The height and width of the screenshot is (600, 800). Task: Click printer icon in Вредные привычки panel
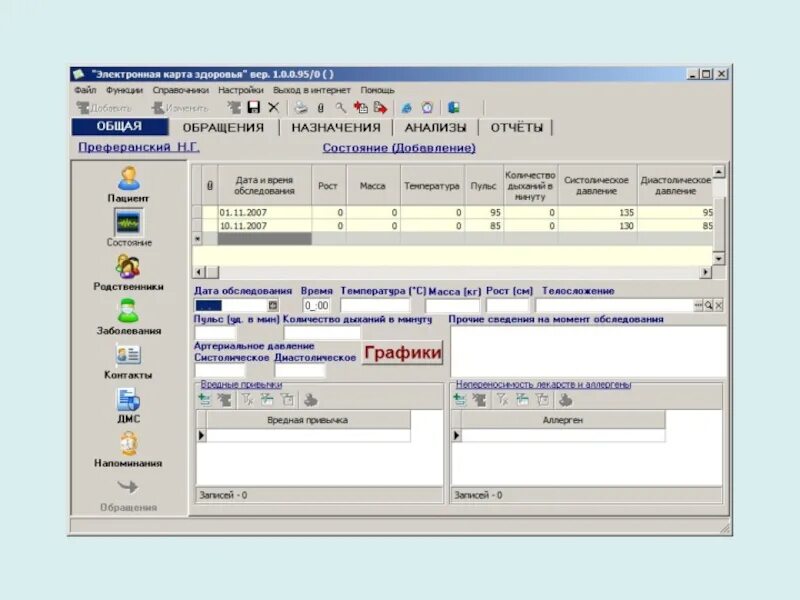311,400
